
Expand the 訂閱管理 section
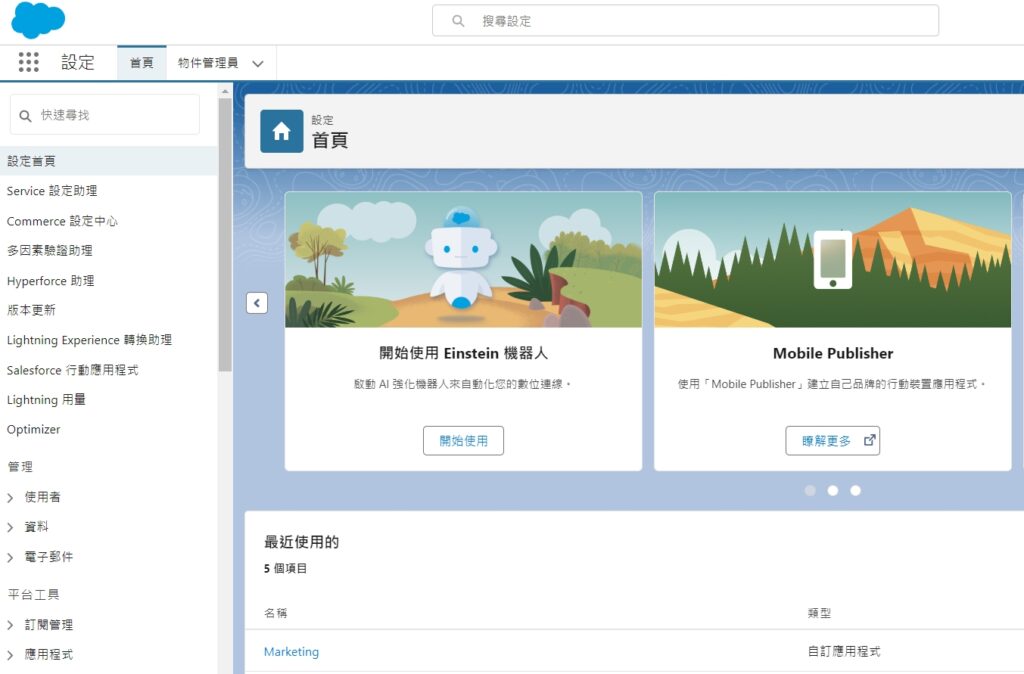pyautogui.click(x=11, y=625)
